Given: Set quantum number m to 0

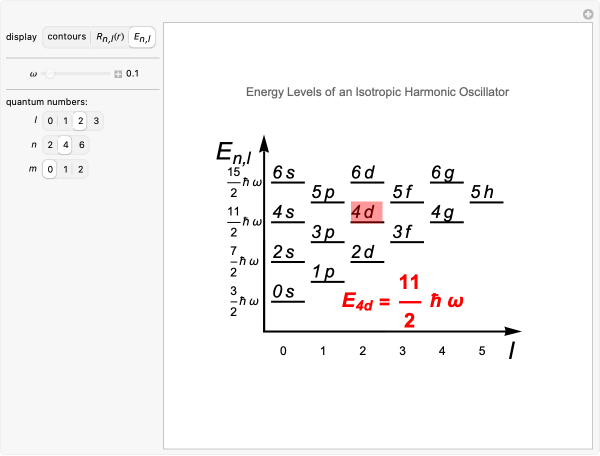Looking at the screenshot, I should tap(50, 169).
